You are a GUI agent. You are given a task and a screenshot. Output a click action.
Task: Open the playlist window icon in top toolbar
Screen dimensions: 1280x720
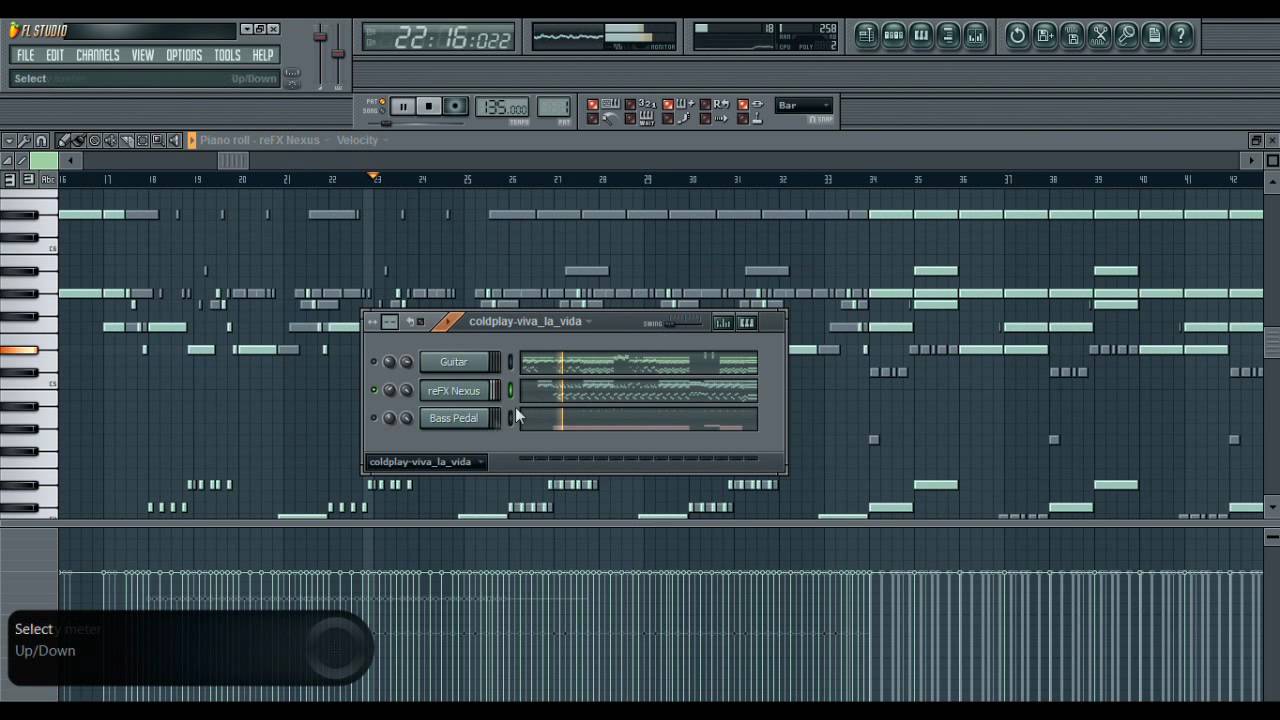click(x=866, y=36)
